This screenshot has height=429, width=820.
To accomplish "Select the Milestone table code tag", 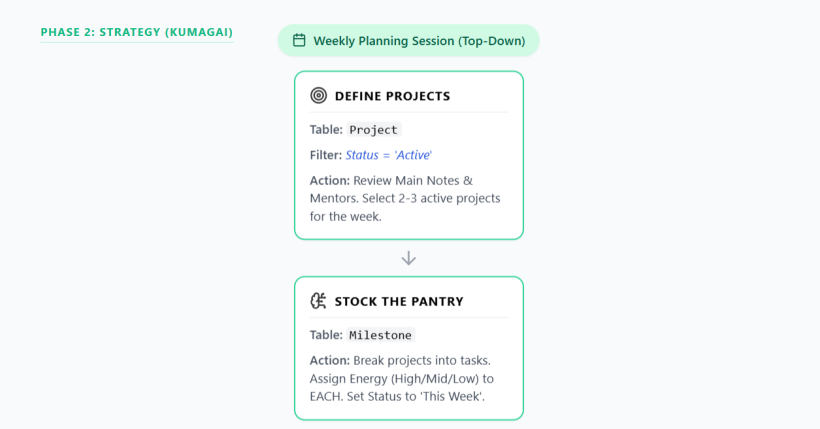I will point(380,335).
